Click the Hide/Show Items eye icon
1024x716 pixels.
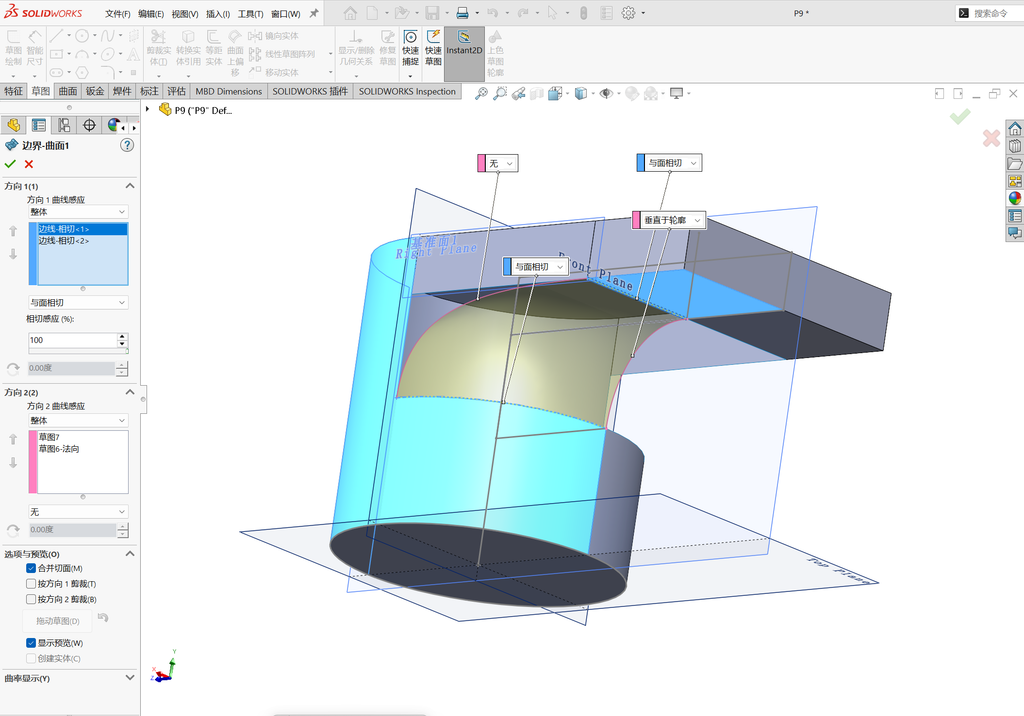[606, 93]
